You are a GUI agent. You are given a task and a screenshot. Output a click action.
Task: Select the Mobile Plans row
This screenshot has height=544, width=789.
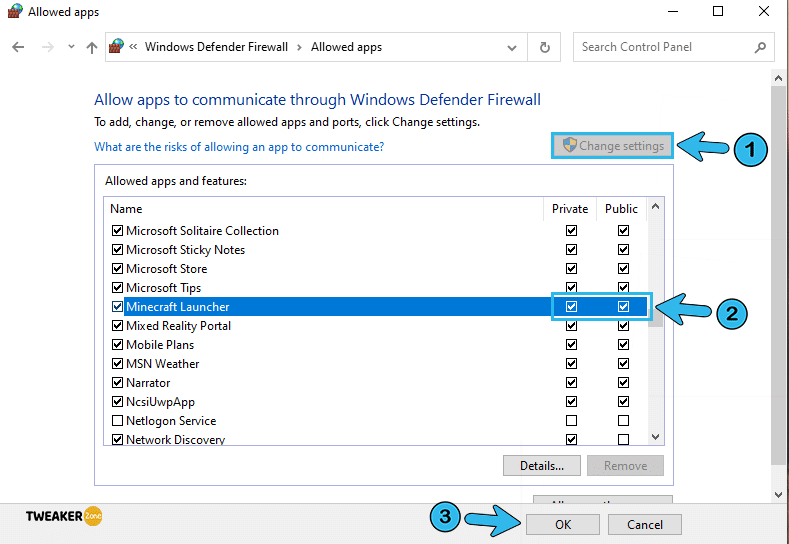pos(376,345)
